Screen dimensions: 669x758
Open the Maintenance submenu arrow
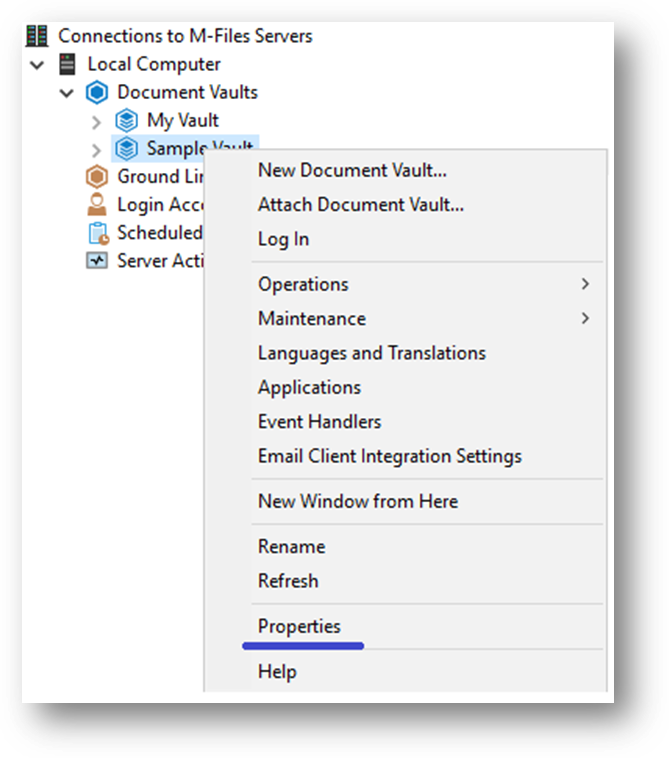585,318
